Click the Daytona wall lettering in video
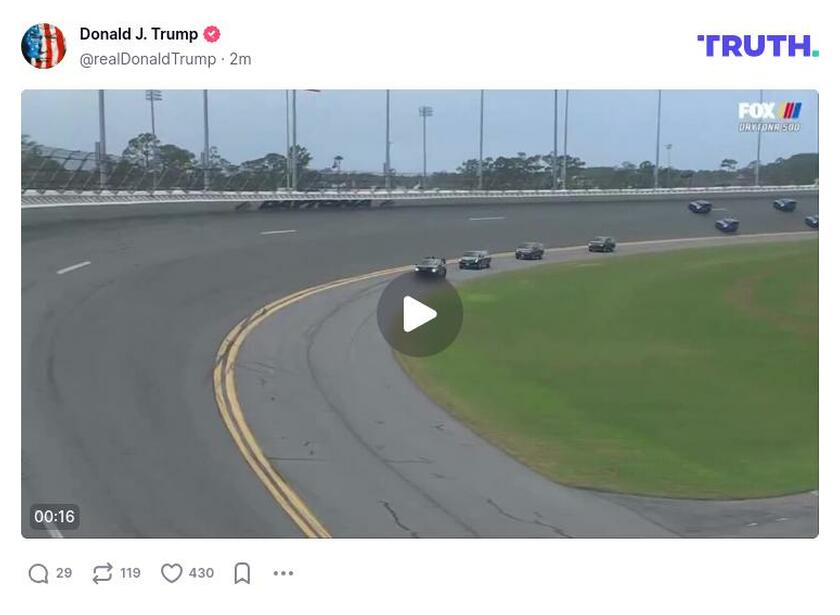 [x=314, y=205]
